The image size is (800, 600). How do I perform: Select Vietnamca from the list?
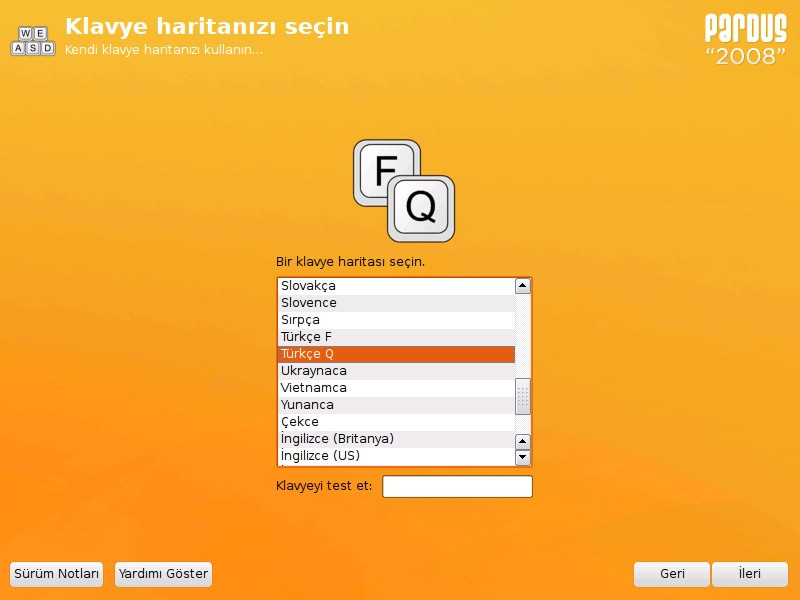pos(396,388)
